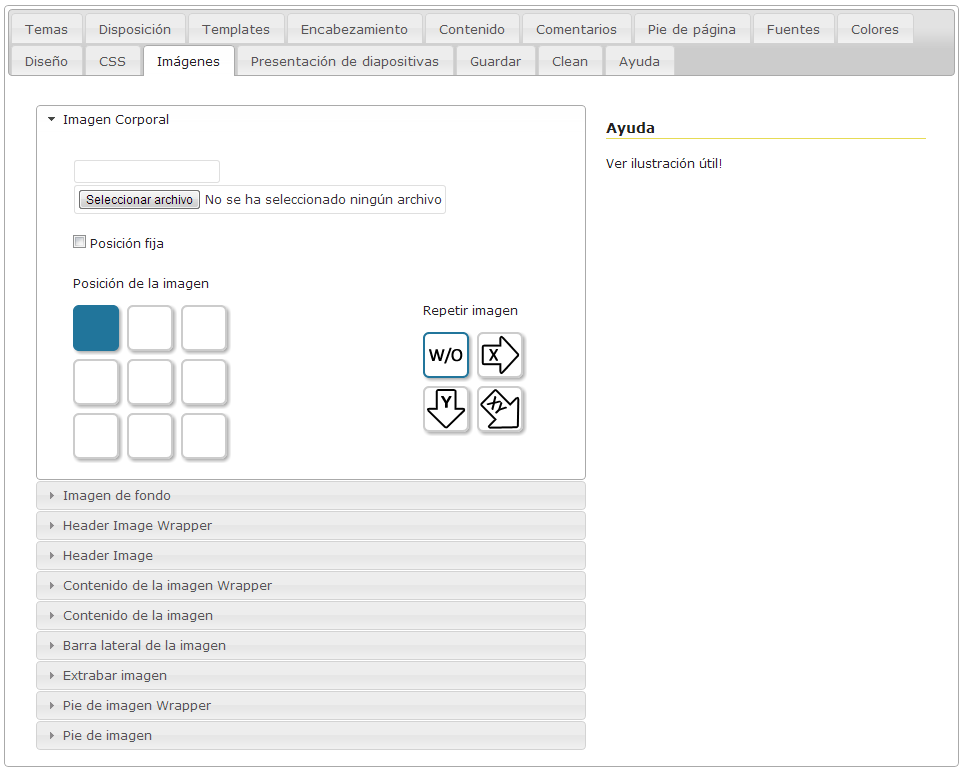This screenshot has width=963, height=771.
Task: Switch to the Guardar tab
Action: click(x=496, y=61)
